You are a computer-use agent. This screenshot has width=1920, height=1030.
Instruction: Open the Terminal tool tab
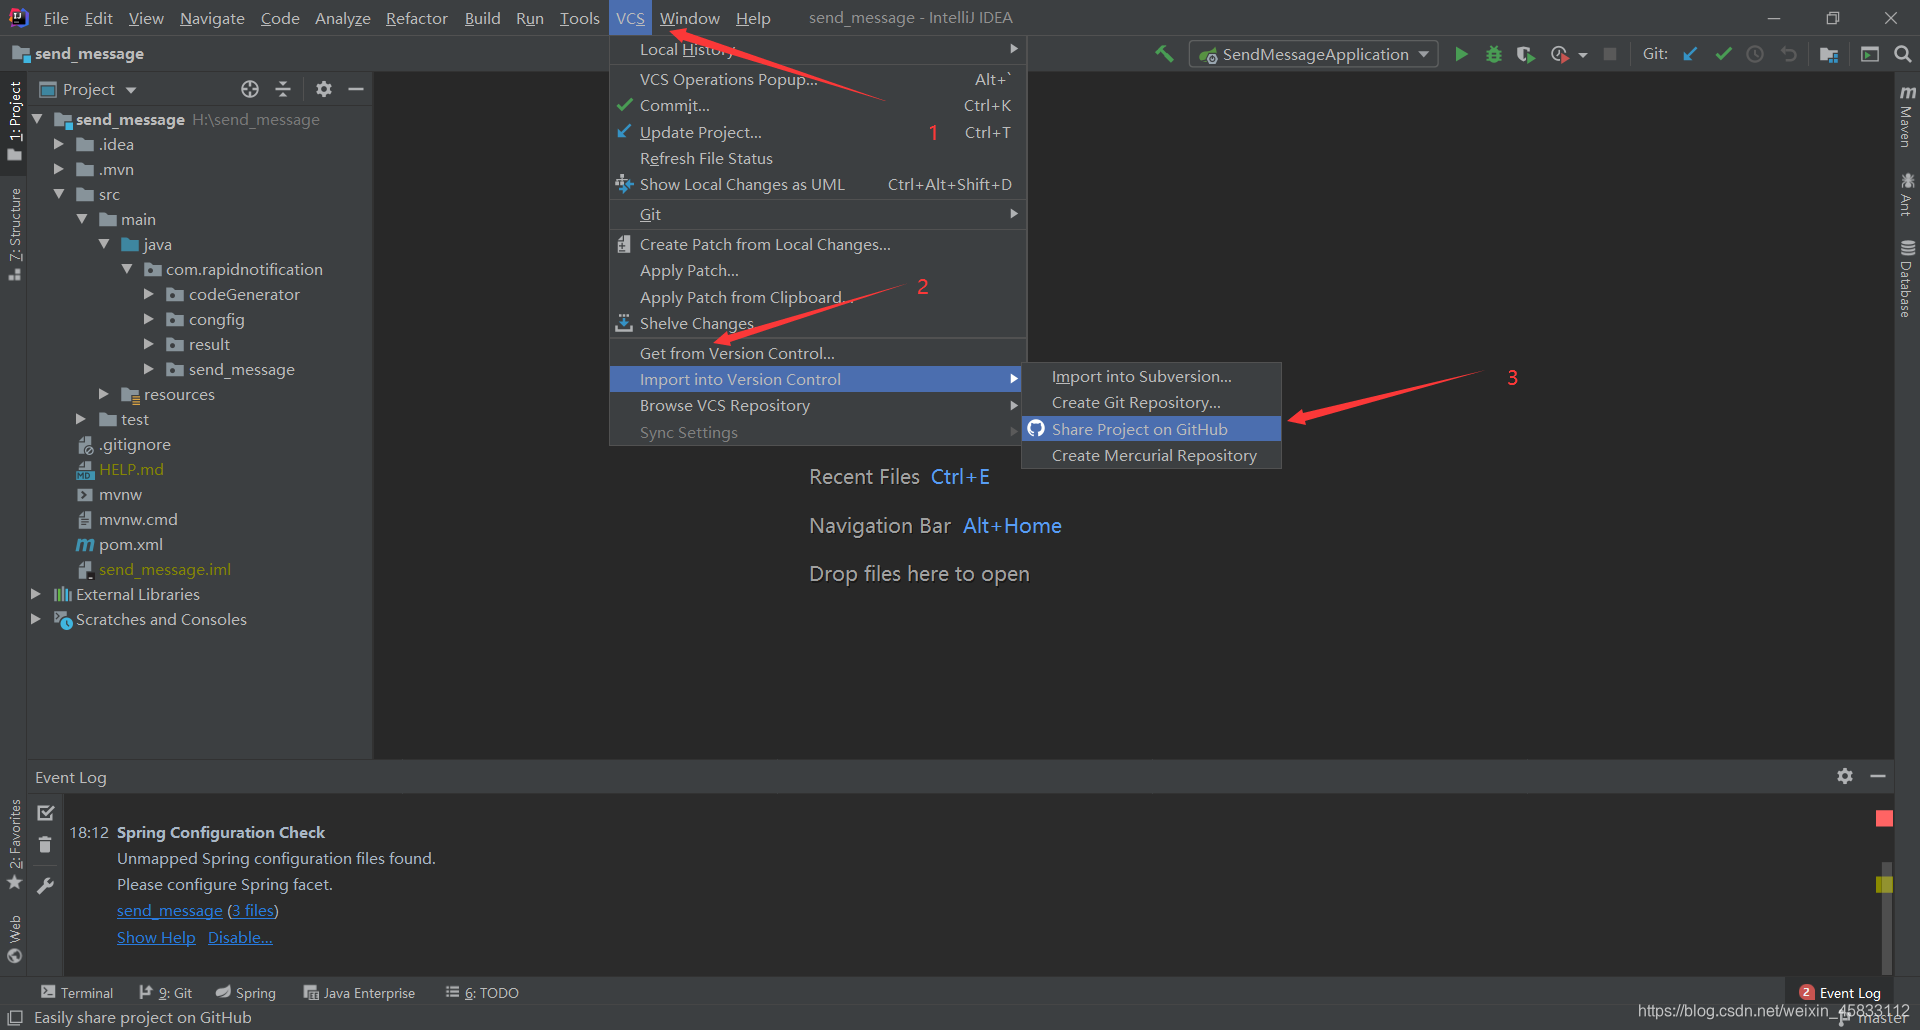77,992
